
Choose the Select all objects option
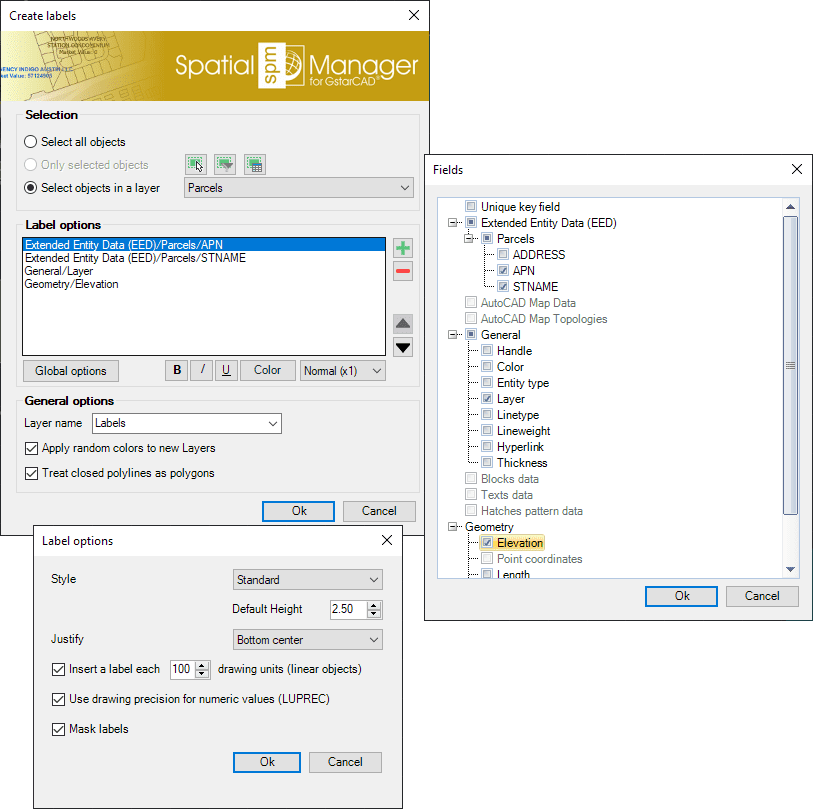click(32, 142)
